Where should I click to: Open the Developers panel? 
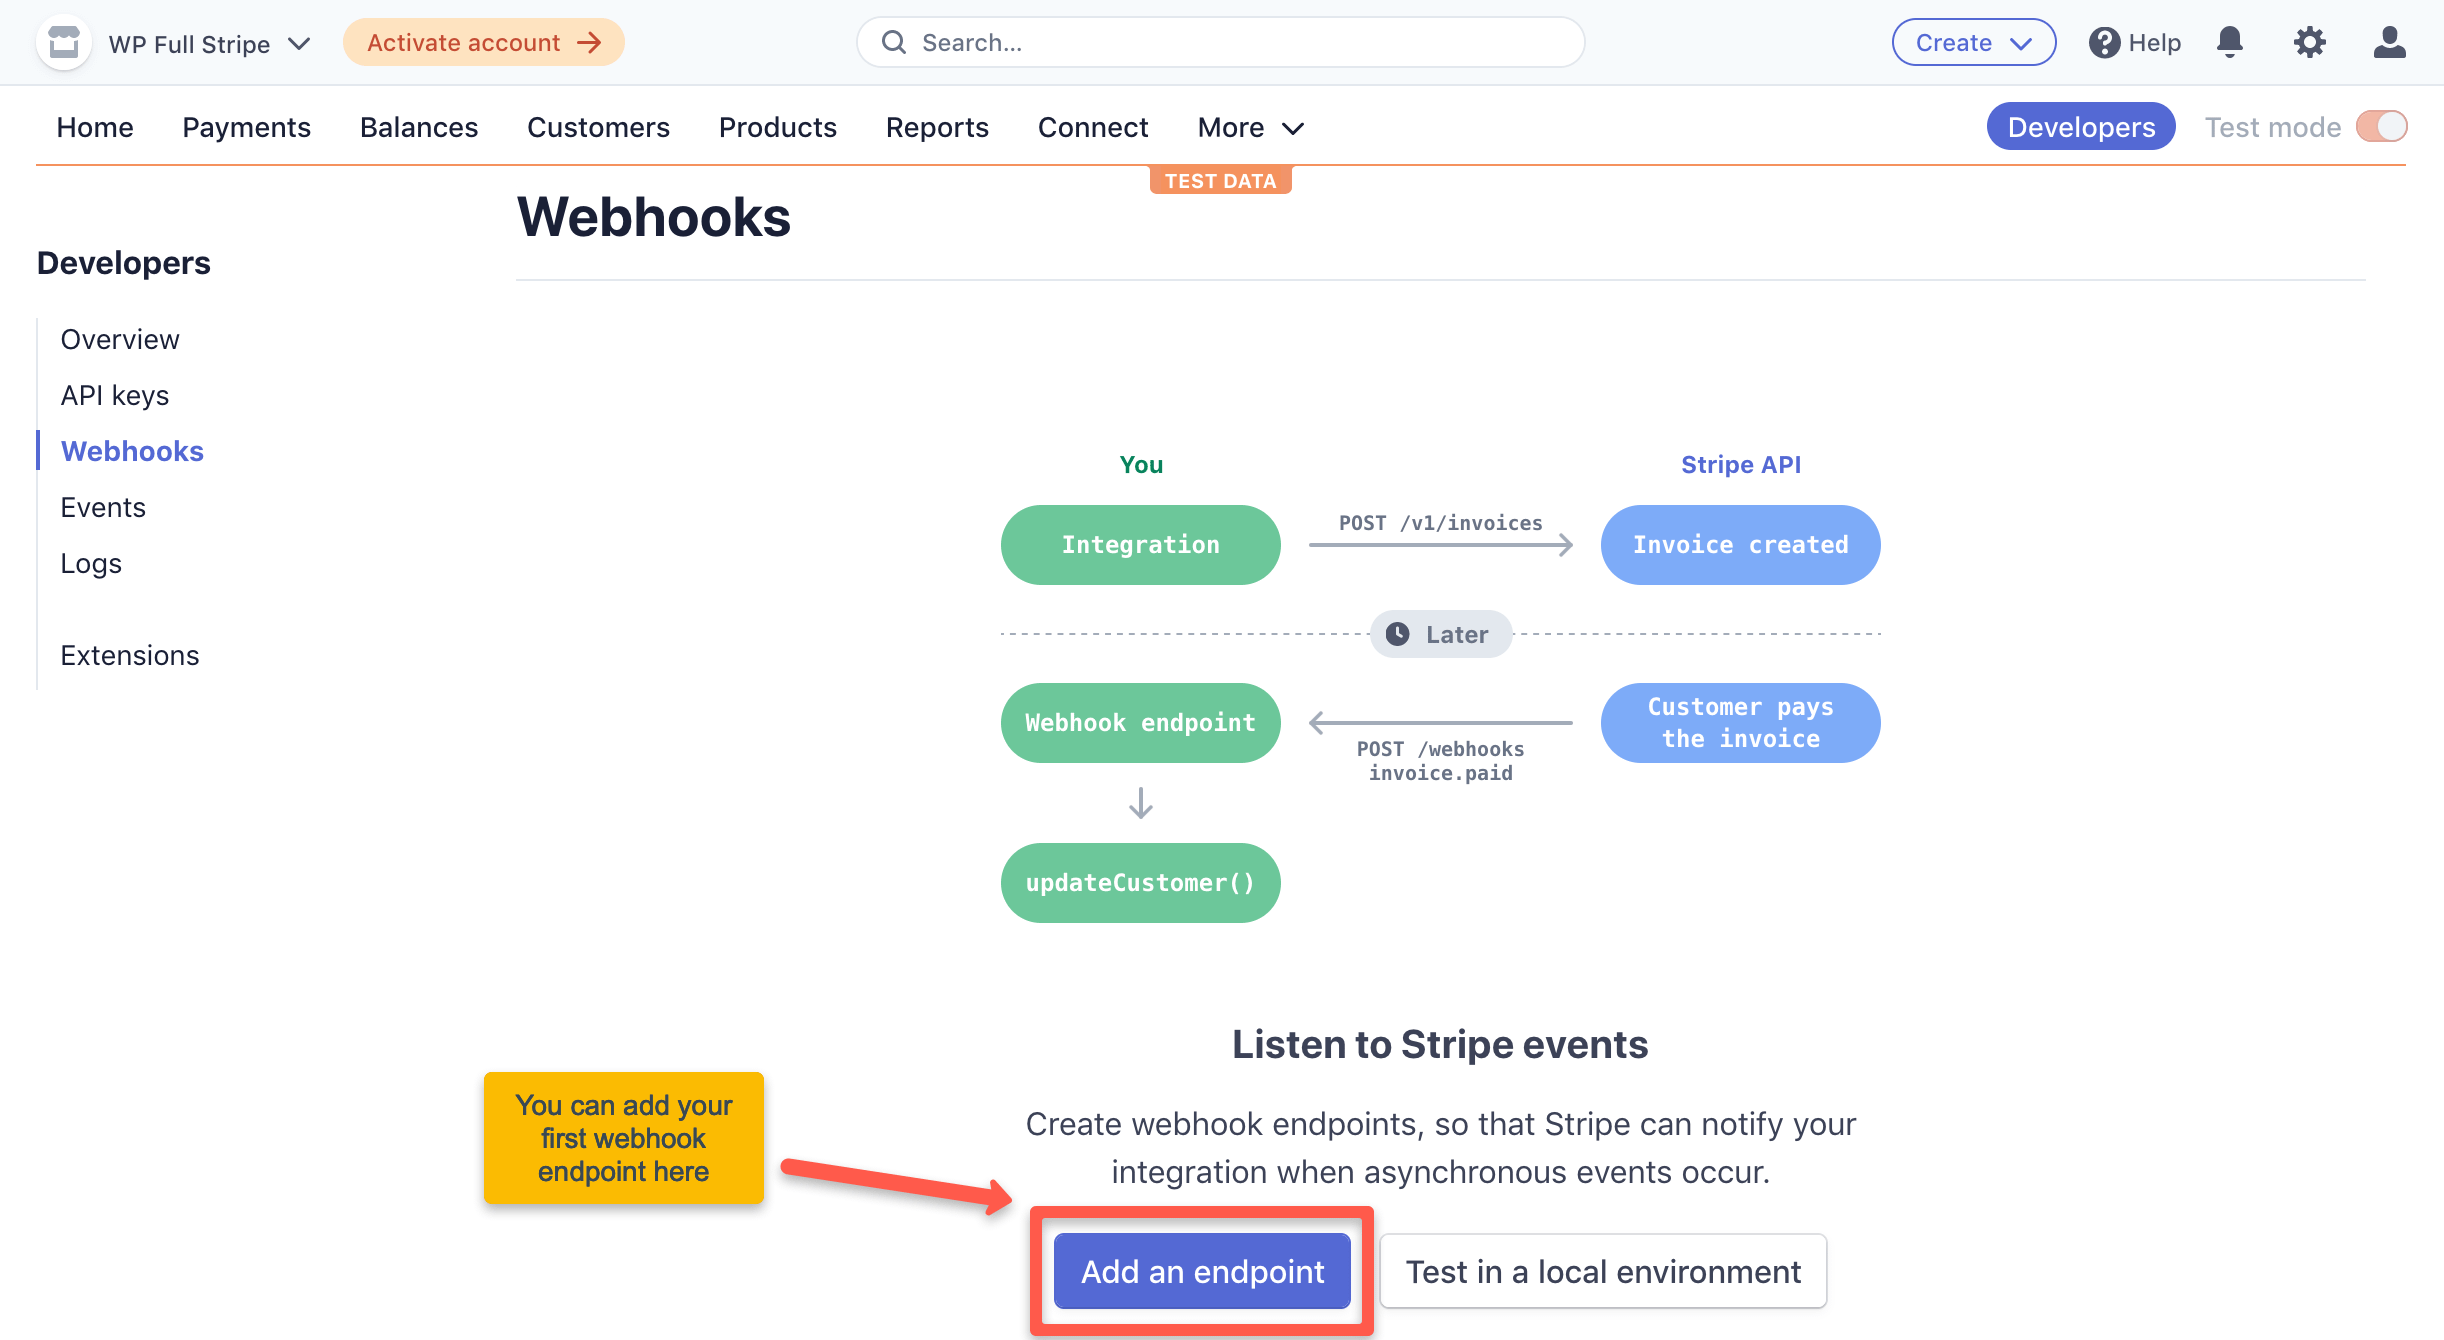pyautogui.click(x=2081, y=126)
